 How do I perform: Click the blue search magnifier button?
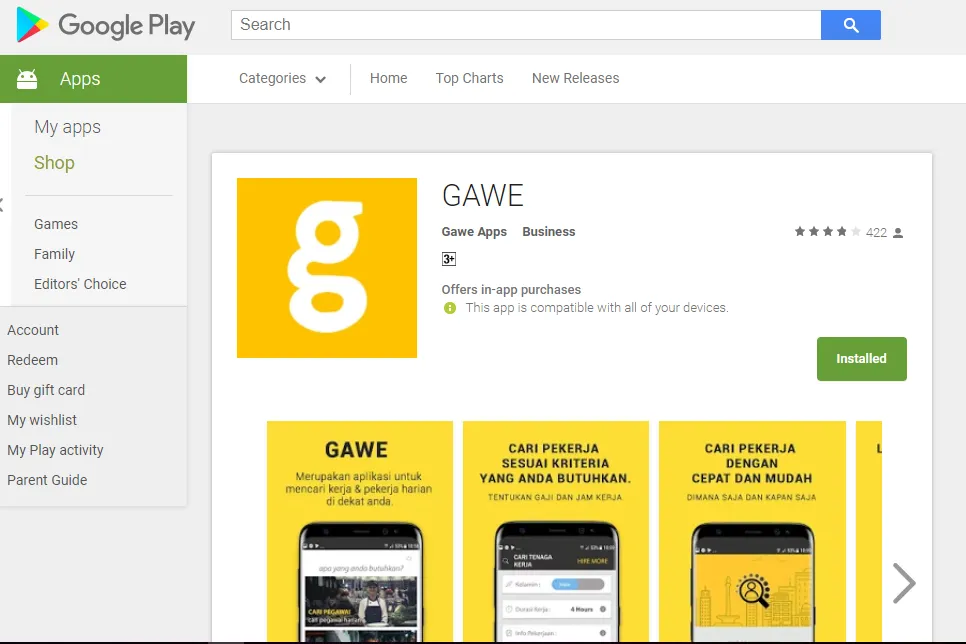pyautogui.click(x=851, y=25)
